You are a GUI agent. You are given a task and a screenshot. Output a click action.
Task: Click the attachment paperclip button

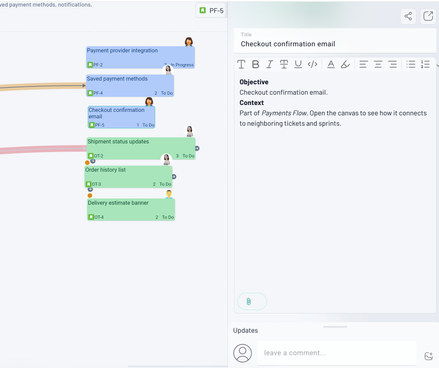(x=252, y=301)
